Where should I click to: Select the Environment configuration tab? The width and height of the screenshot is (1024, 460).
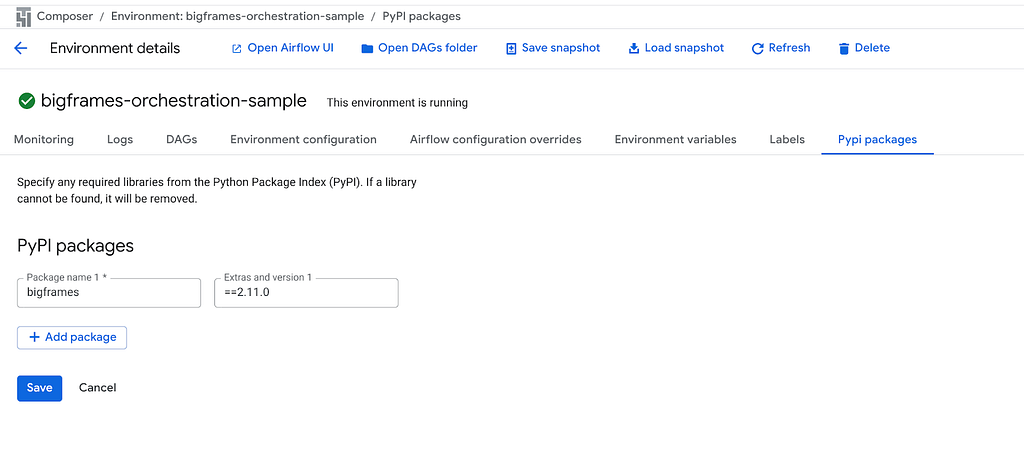pyautogui.click(x=304, y=140)
